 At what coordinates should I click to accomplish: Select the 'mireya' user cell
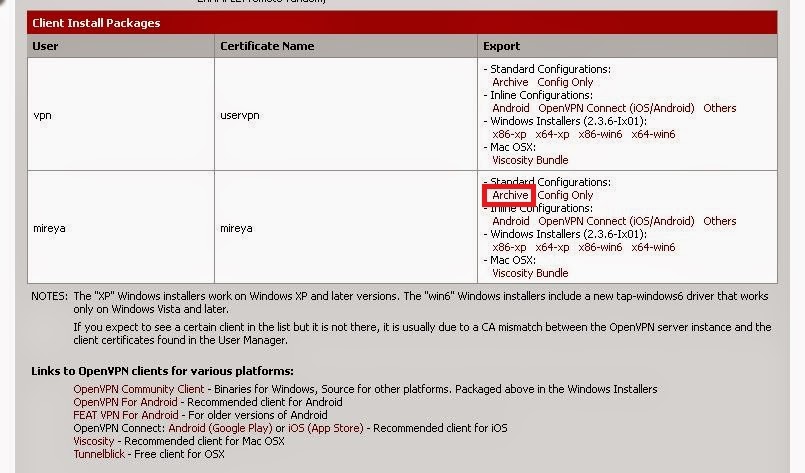pyautogui.click(x=121, y=228)
